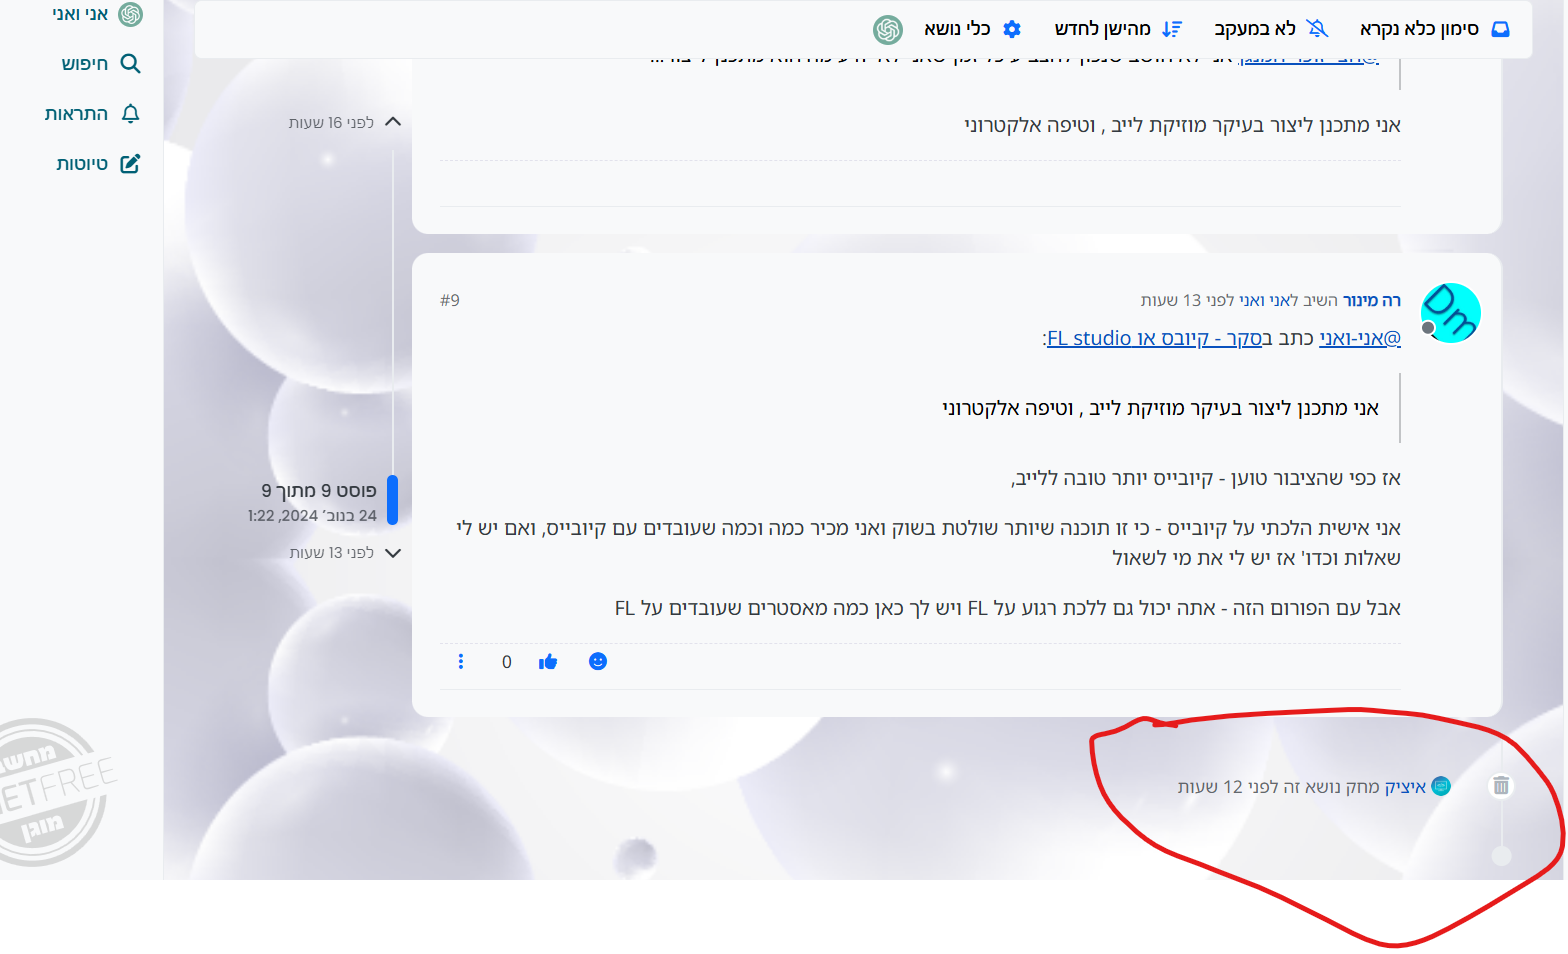Click חיפוש sidebar menu item text
The image size is (1568, 954).
click(85, 64)
